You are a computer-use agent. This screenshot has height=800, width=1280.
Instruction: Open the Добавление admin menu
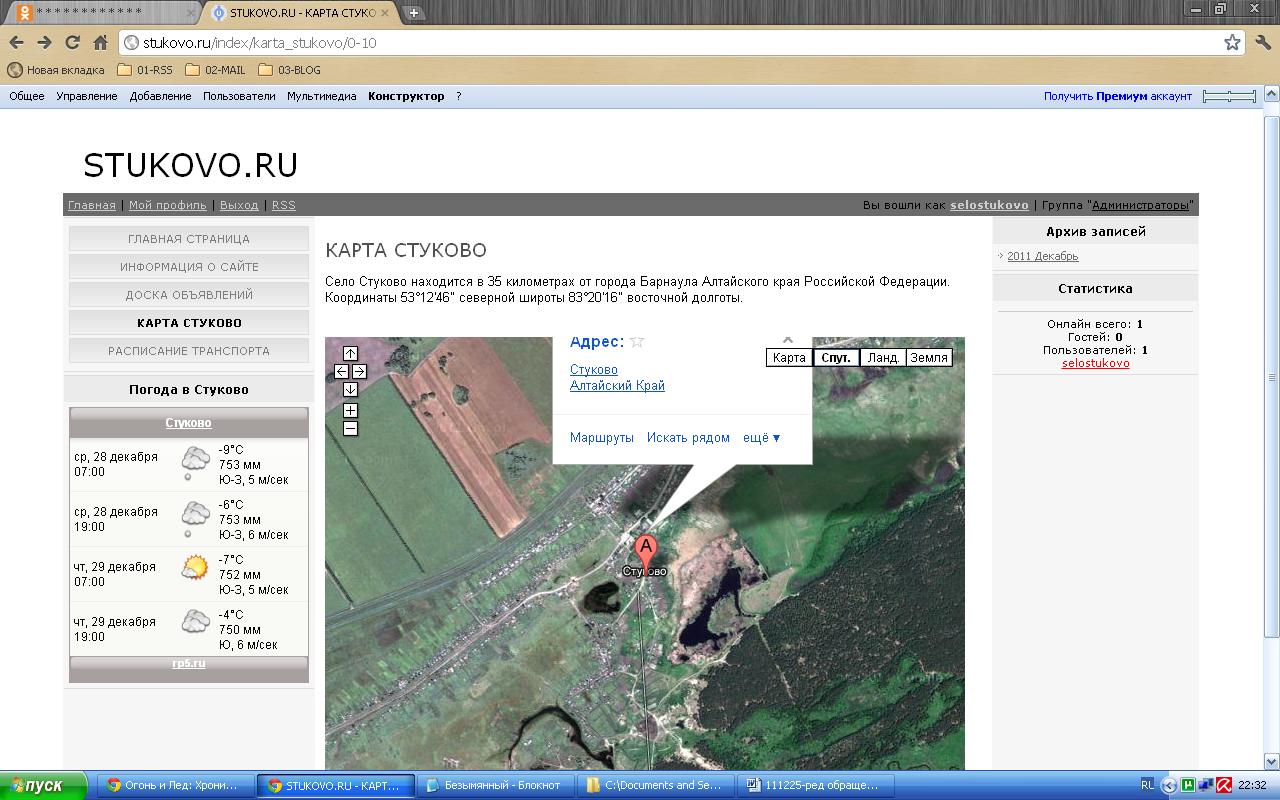pyautogui.click(x=160, y=96)
